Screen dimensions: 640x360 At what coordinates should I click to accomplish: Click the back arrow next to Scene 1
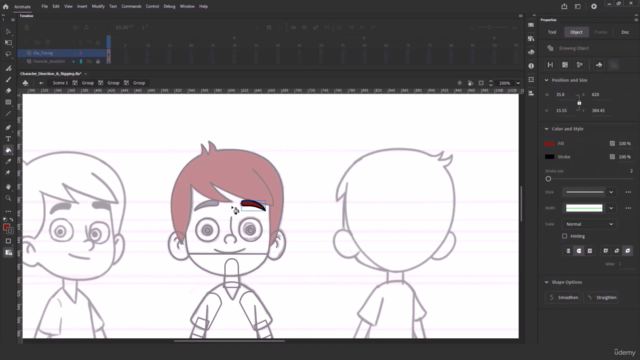tap(41, 83)
